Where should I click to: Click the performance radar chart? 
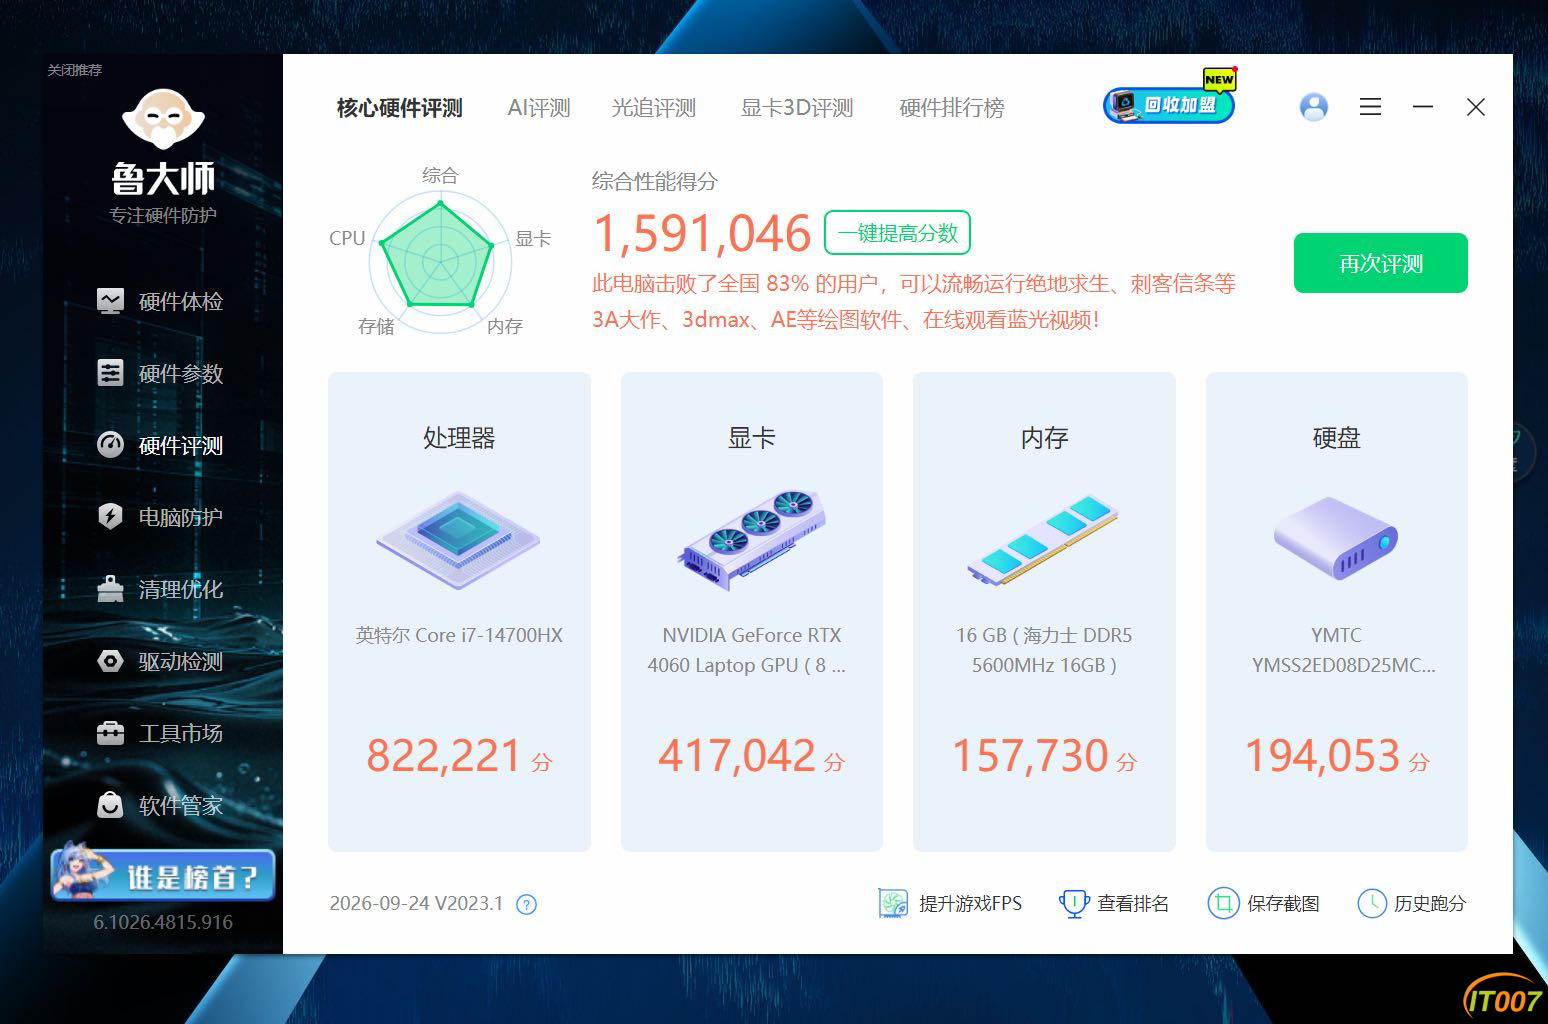(x=439, y=260)
